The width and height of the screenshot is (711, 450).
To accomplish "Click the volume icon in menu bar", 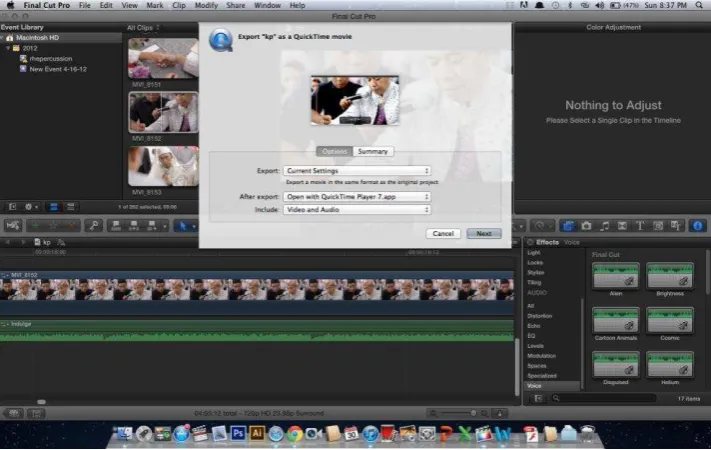I will (599, 5).
